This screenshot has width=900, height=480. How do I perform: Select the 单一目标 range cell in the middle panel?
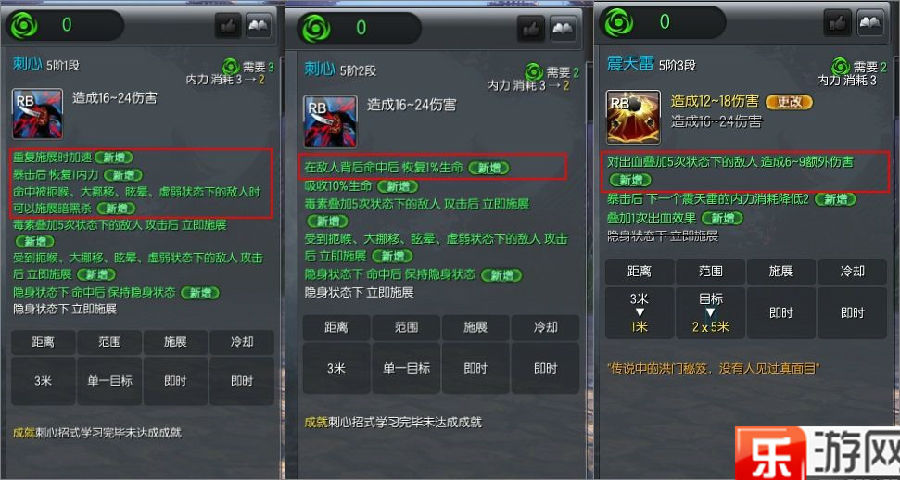[x=406, y=368]
